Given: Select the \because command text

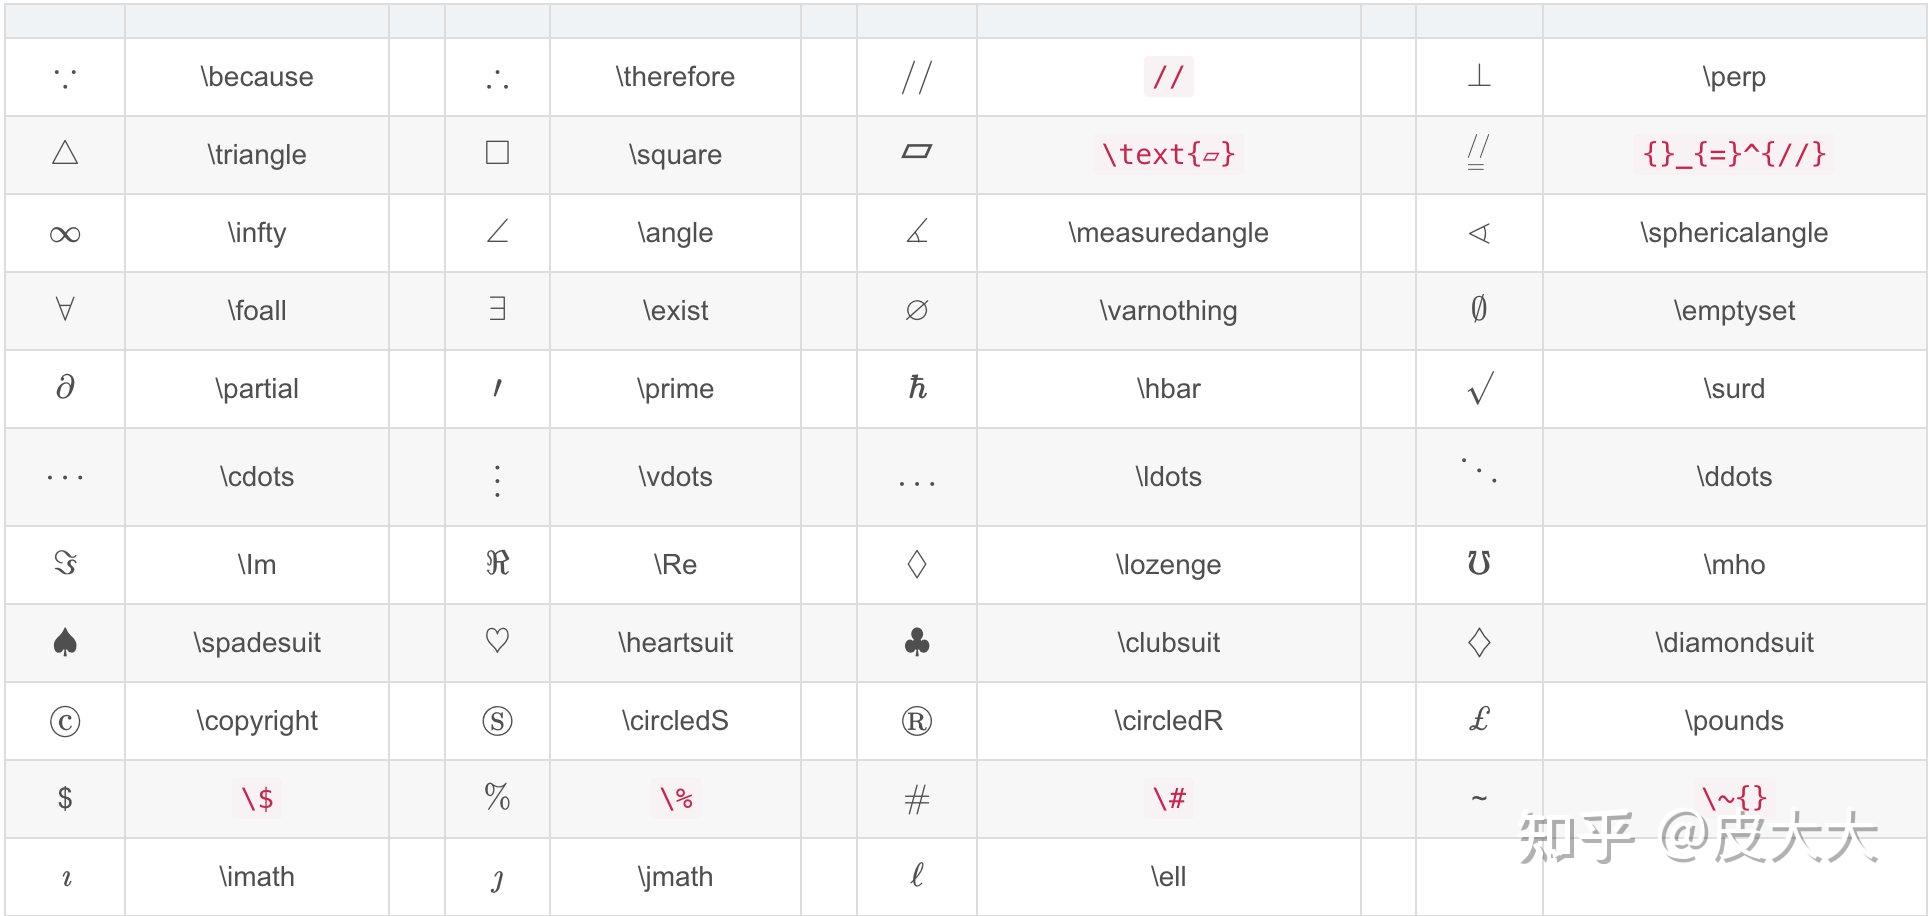Looking at the screenshot, I should coord(257,76).
